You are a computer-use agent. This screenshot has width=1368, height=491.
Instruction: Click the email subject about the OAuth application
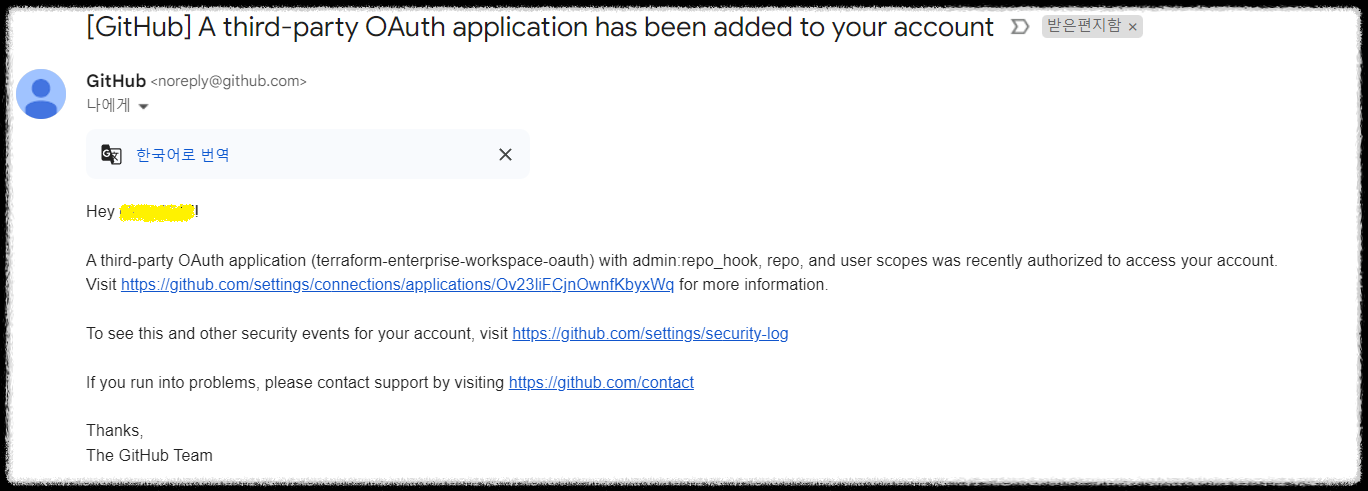540,27
